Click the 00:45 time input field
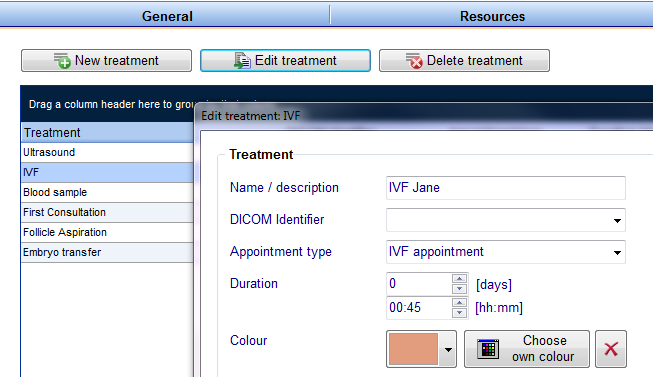Viewport: 653px width, 377px height. pyautogui.click(x=419, y=308)
